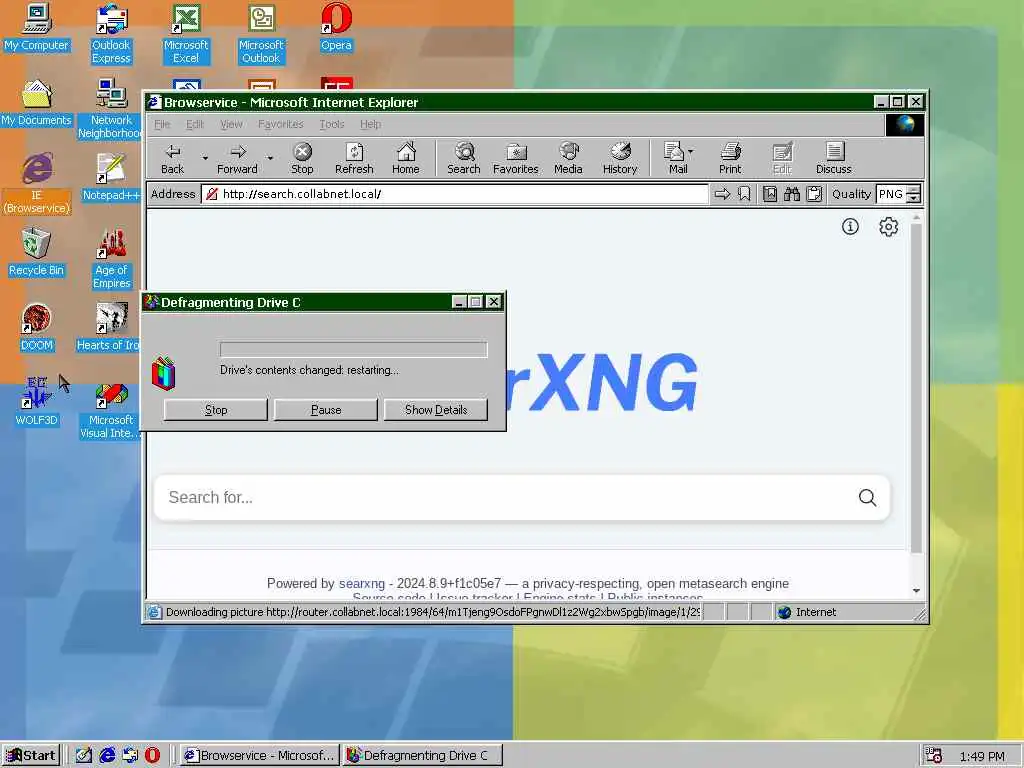Go to the Home page

pos(406,159)
